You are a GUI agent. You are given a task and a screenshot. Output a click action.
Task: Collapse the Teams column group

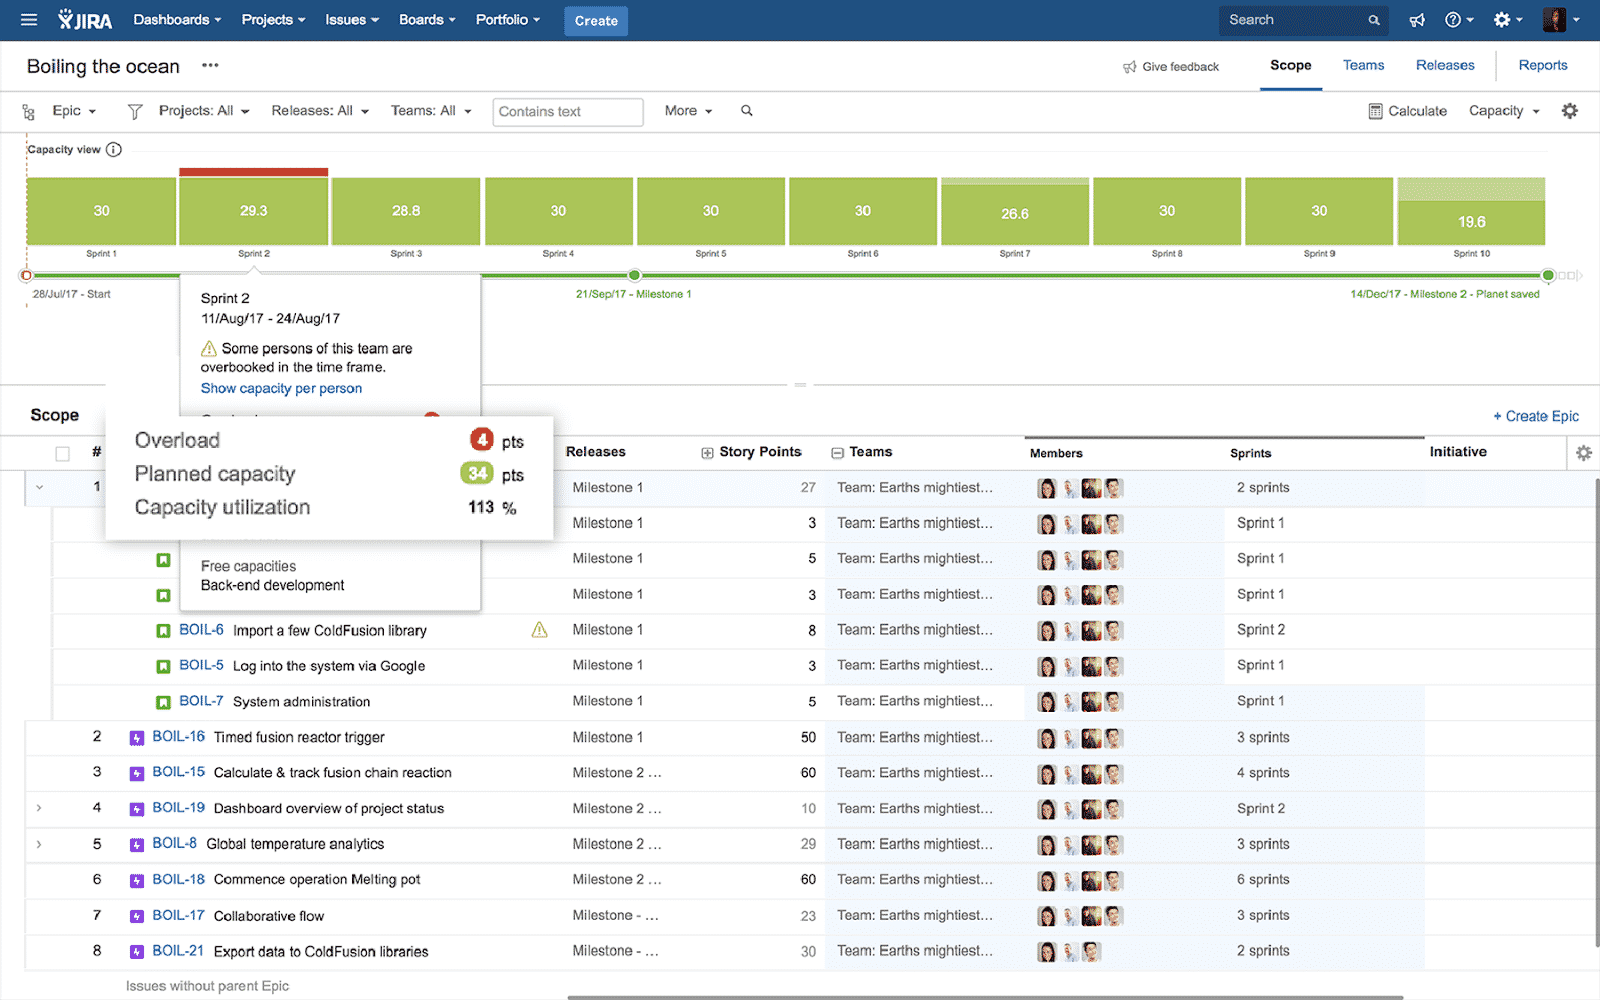tap(837, 453)
